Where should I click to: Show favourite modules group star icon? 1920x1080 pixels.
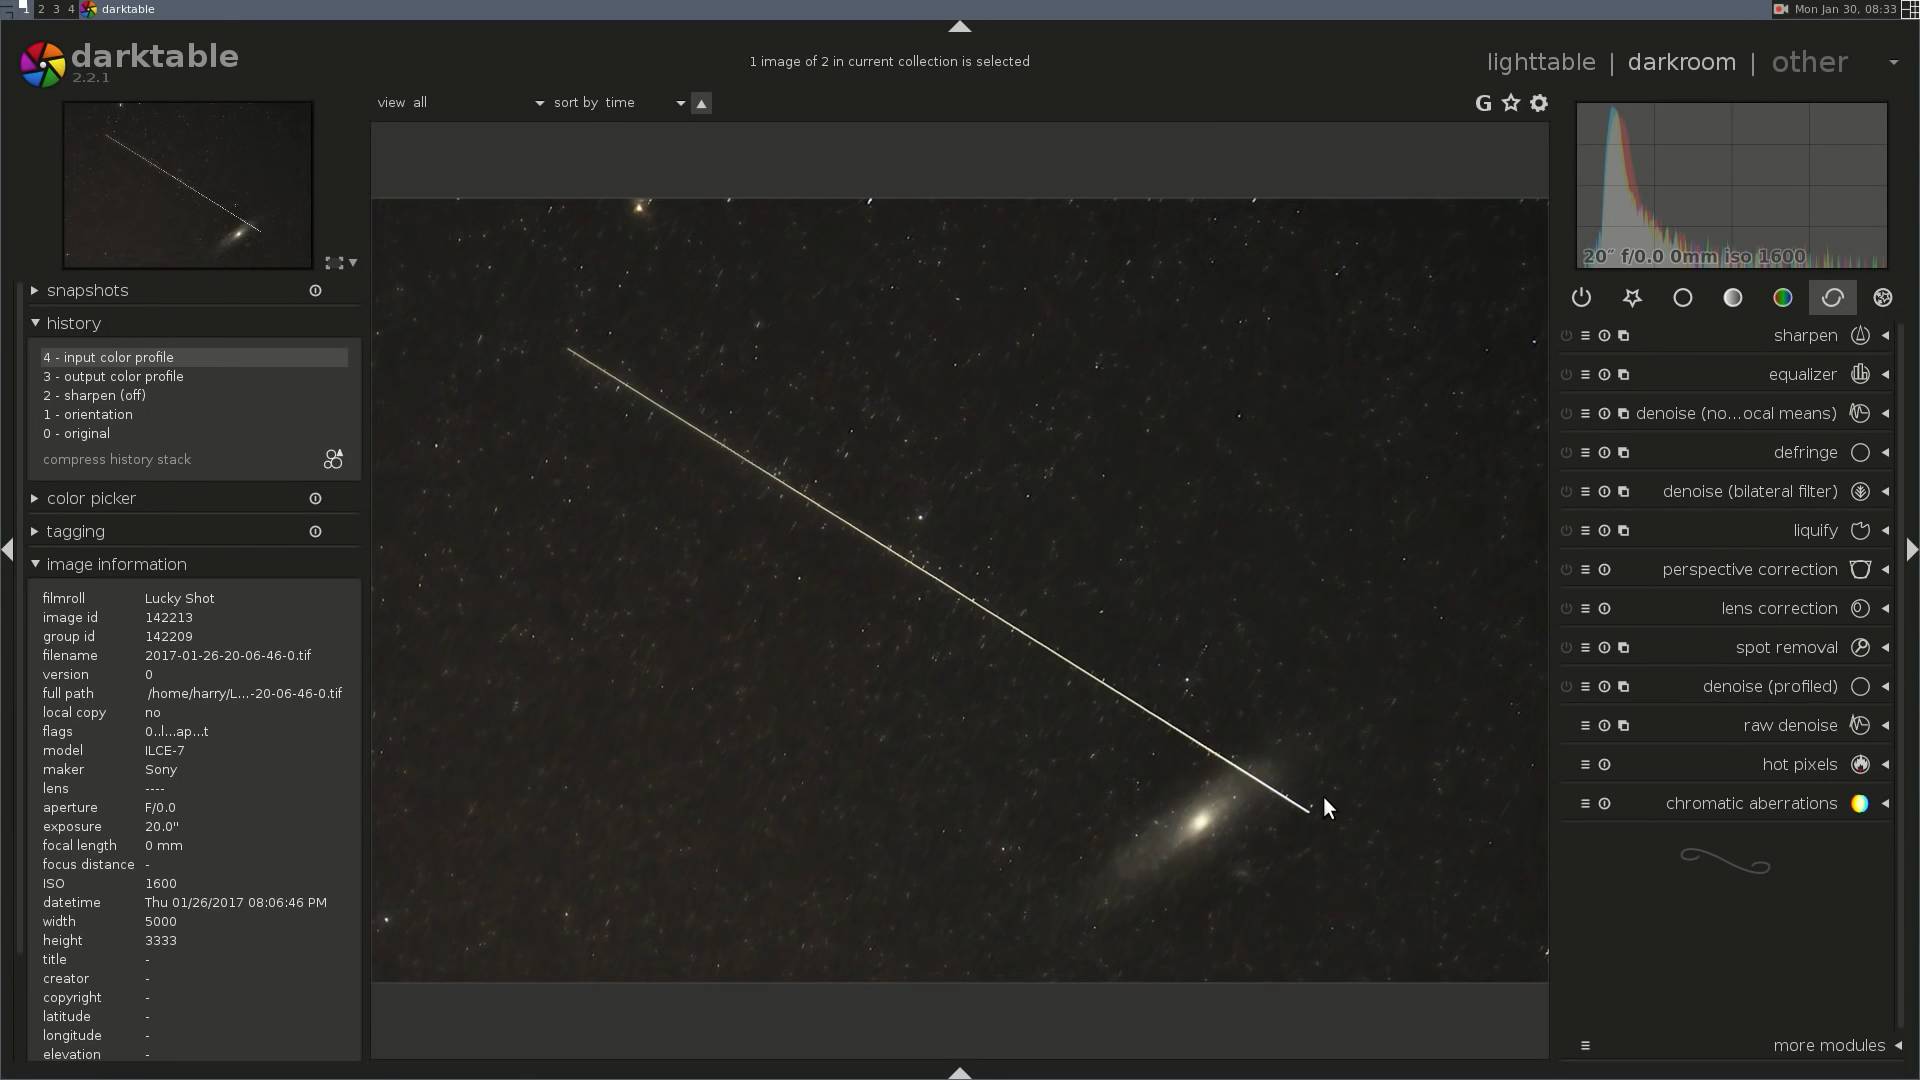click(1632, 298)
